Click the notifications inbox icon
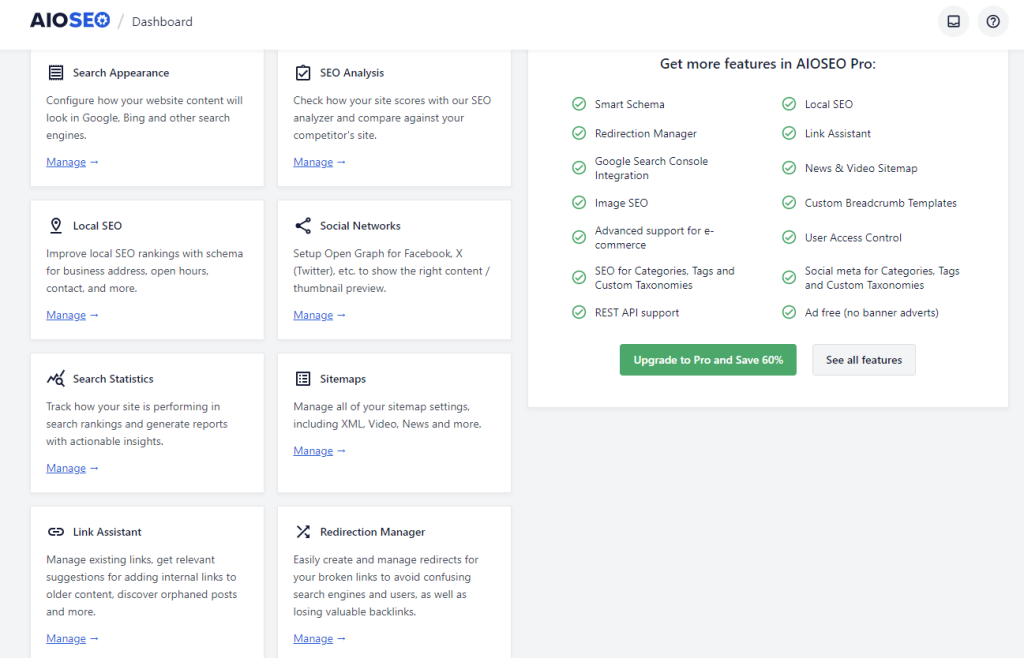The height and width of the screenshot is (658, 1024). click(953, 21)
